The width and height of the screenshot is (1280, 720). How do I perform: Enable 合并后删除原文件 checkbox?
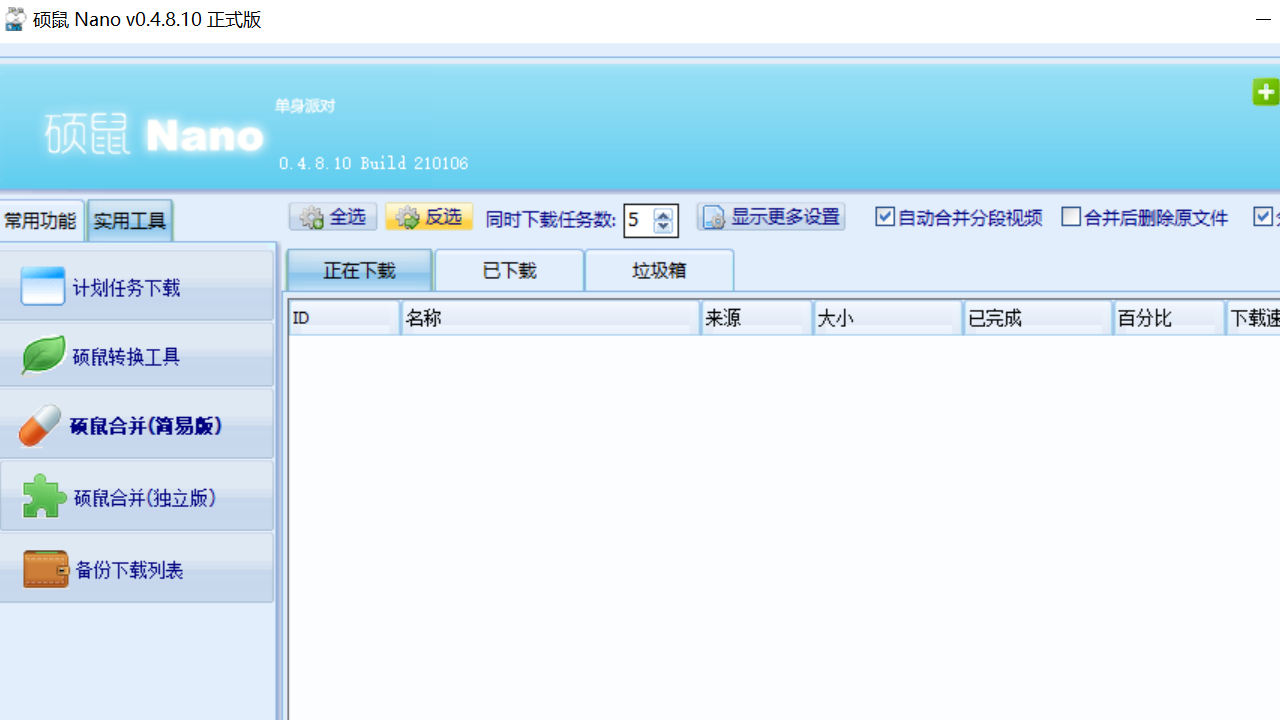click(x=1071, y=217)
